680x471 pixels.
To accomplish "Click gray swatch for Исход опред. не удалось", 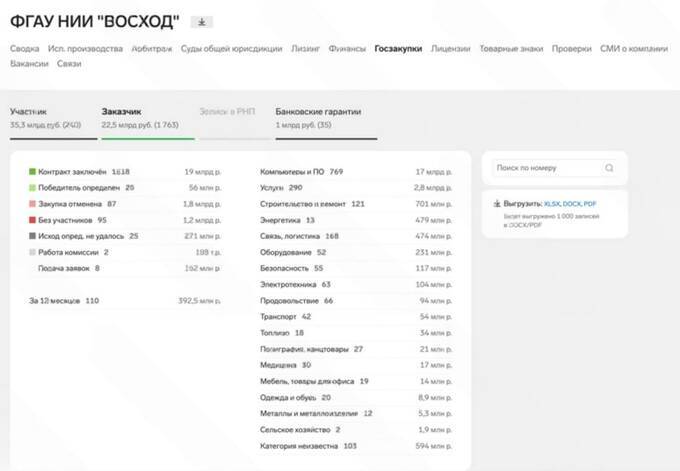I will (32, 236).
